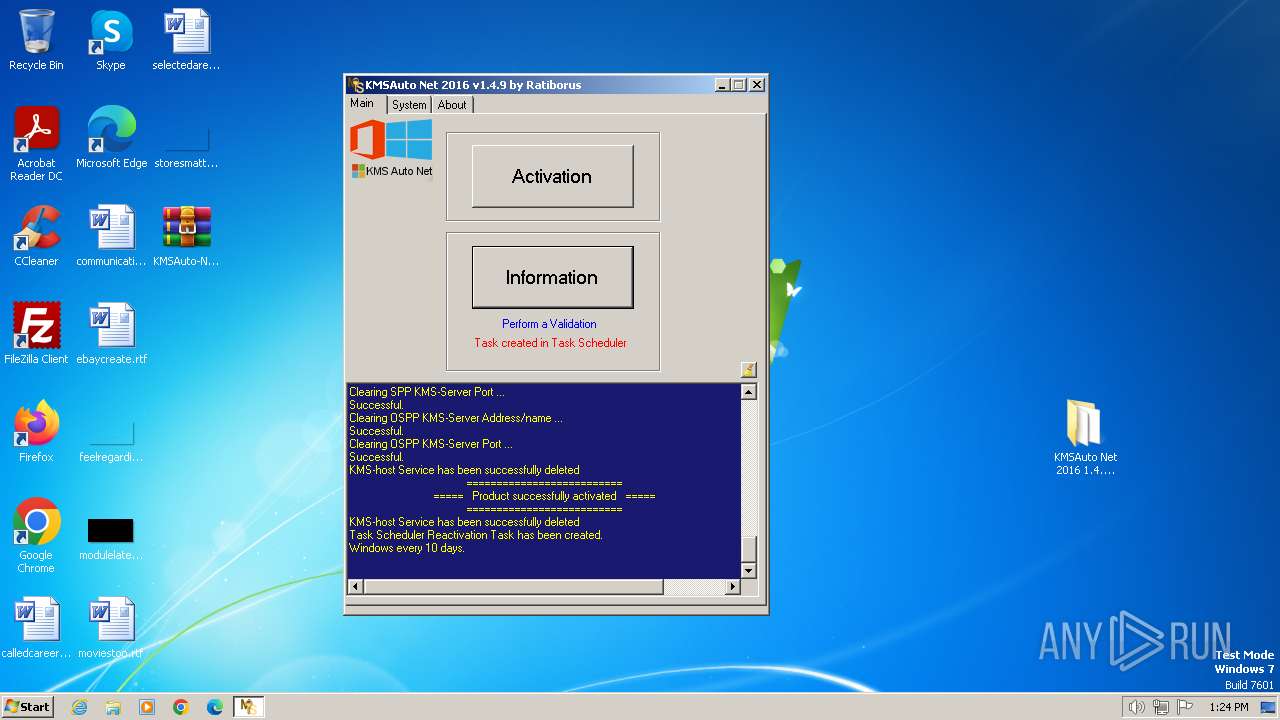Select the FileZilla Client shortcut

click(x=36, y=334)
